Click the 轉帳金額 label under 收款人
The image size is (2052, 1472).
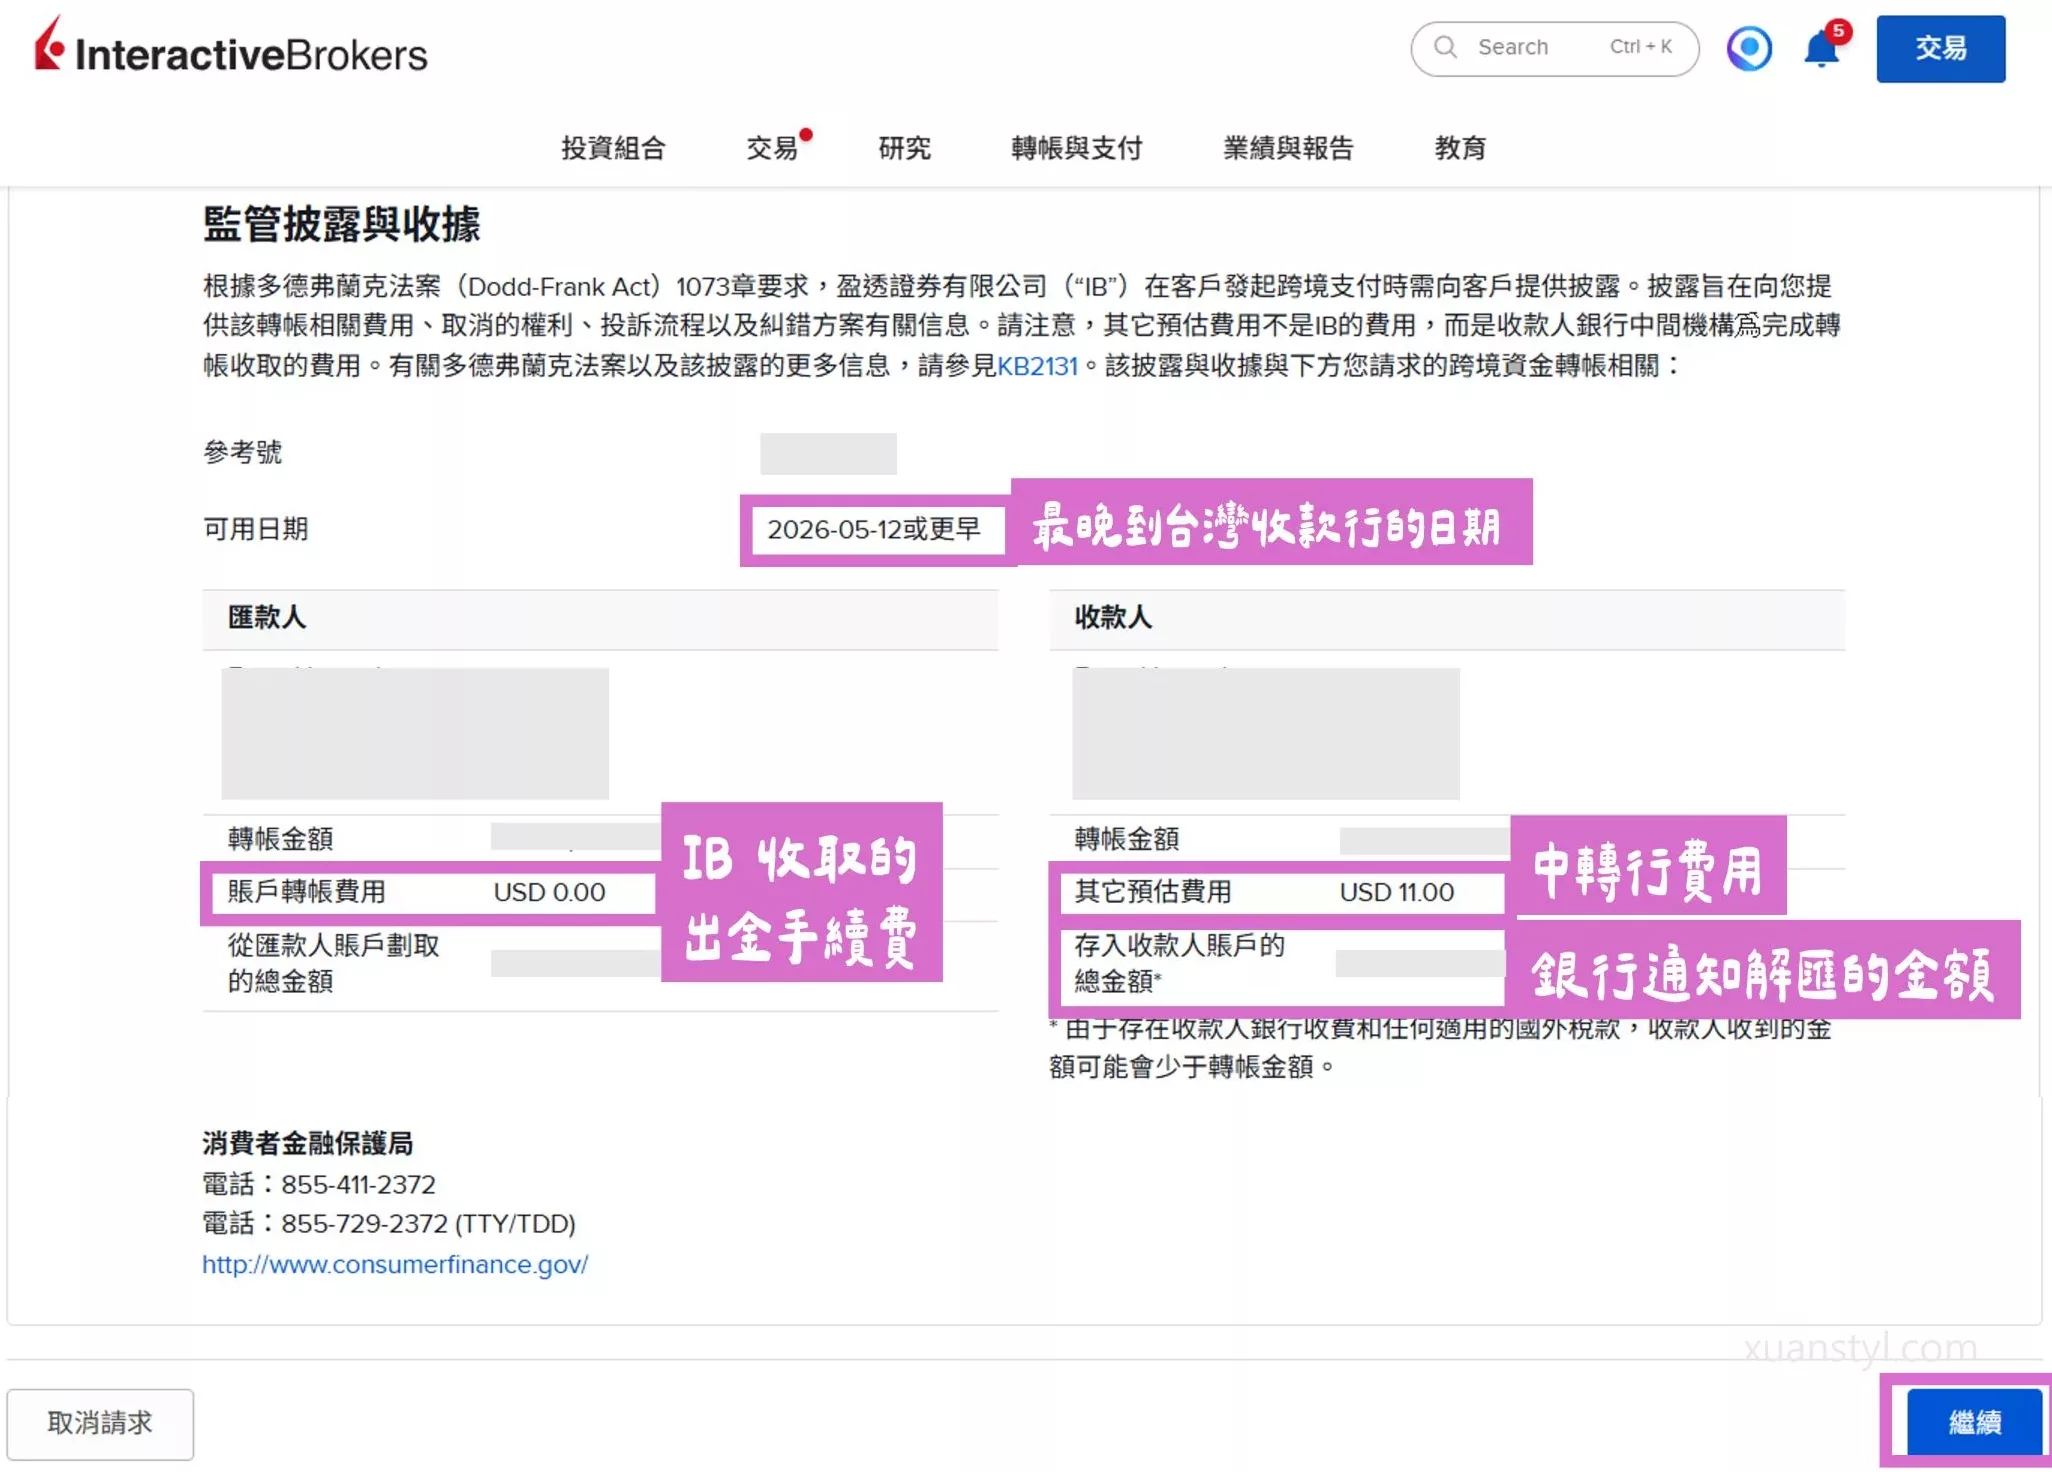click(x=1126, y=839)
